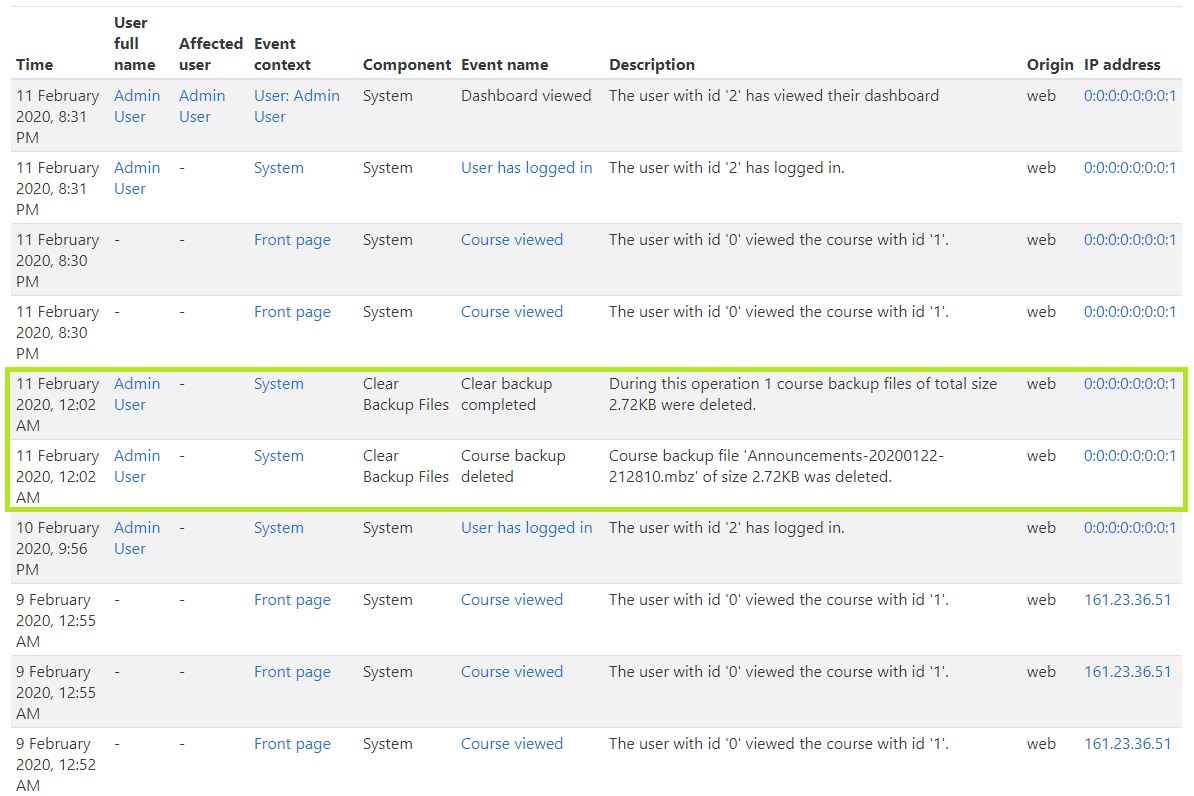Select the 'Event name' column header
The height and width of the screenshot is (796, 1194).
coord(504,65)
